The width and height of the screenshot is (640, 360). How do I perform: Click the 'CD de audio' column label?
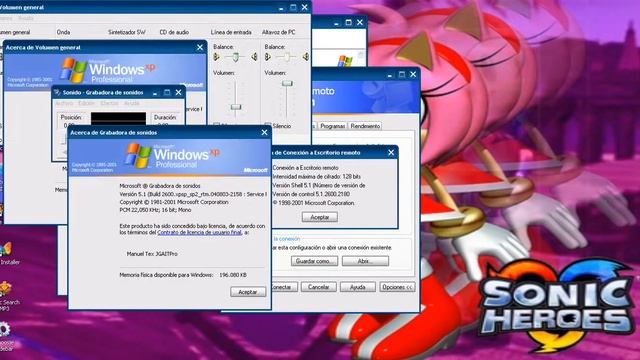[174, 32]
